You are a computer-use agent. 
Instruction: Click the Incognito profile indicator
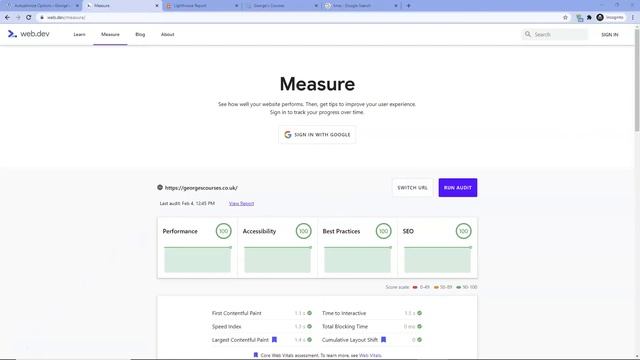(610, 18)
